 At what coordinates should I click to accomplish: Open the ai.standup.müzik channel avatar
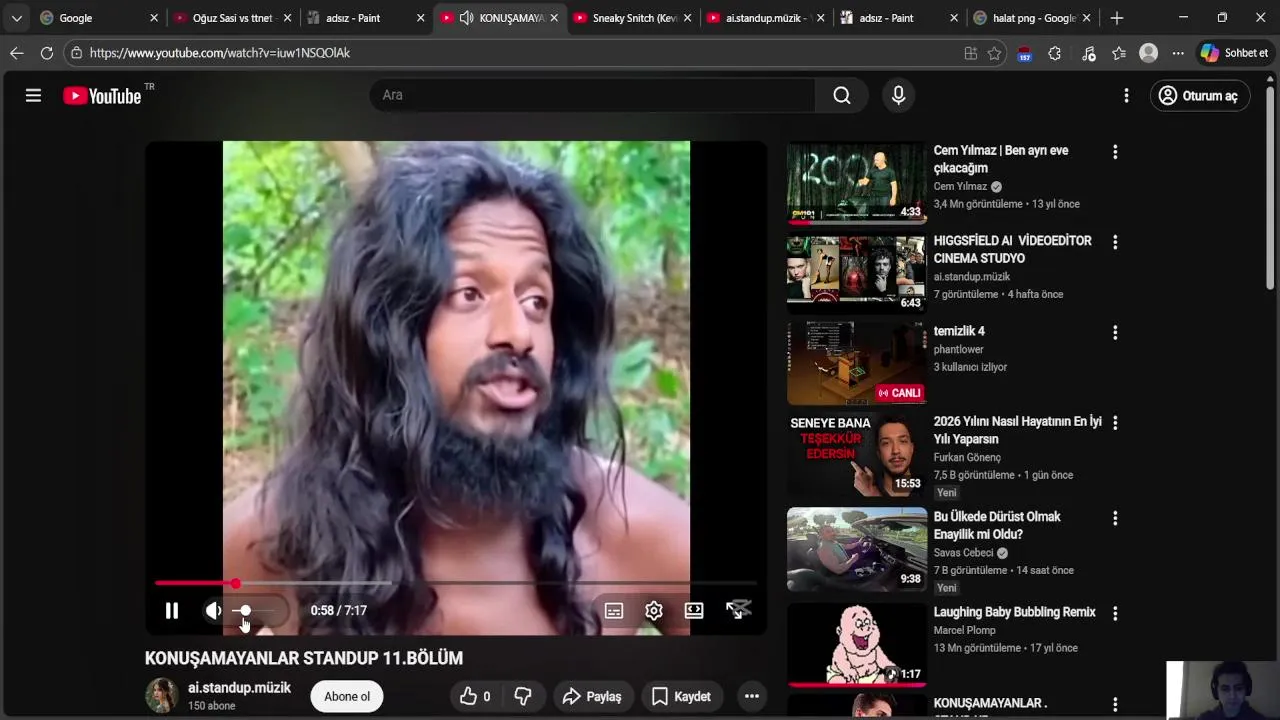coord(162,696)
